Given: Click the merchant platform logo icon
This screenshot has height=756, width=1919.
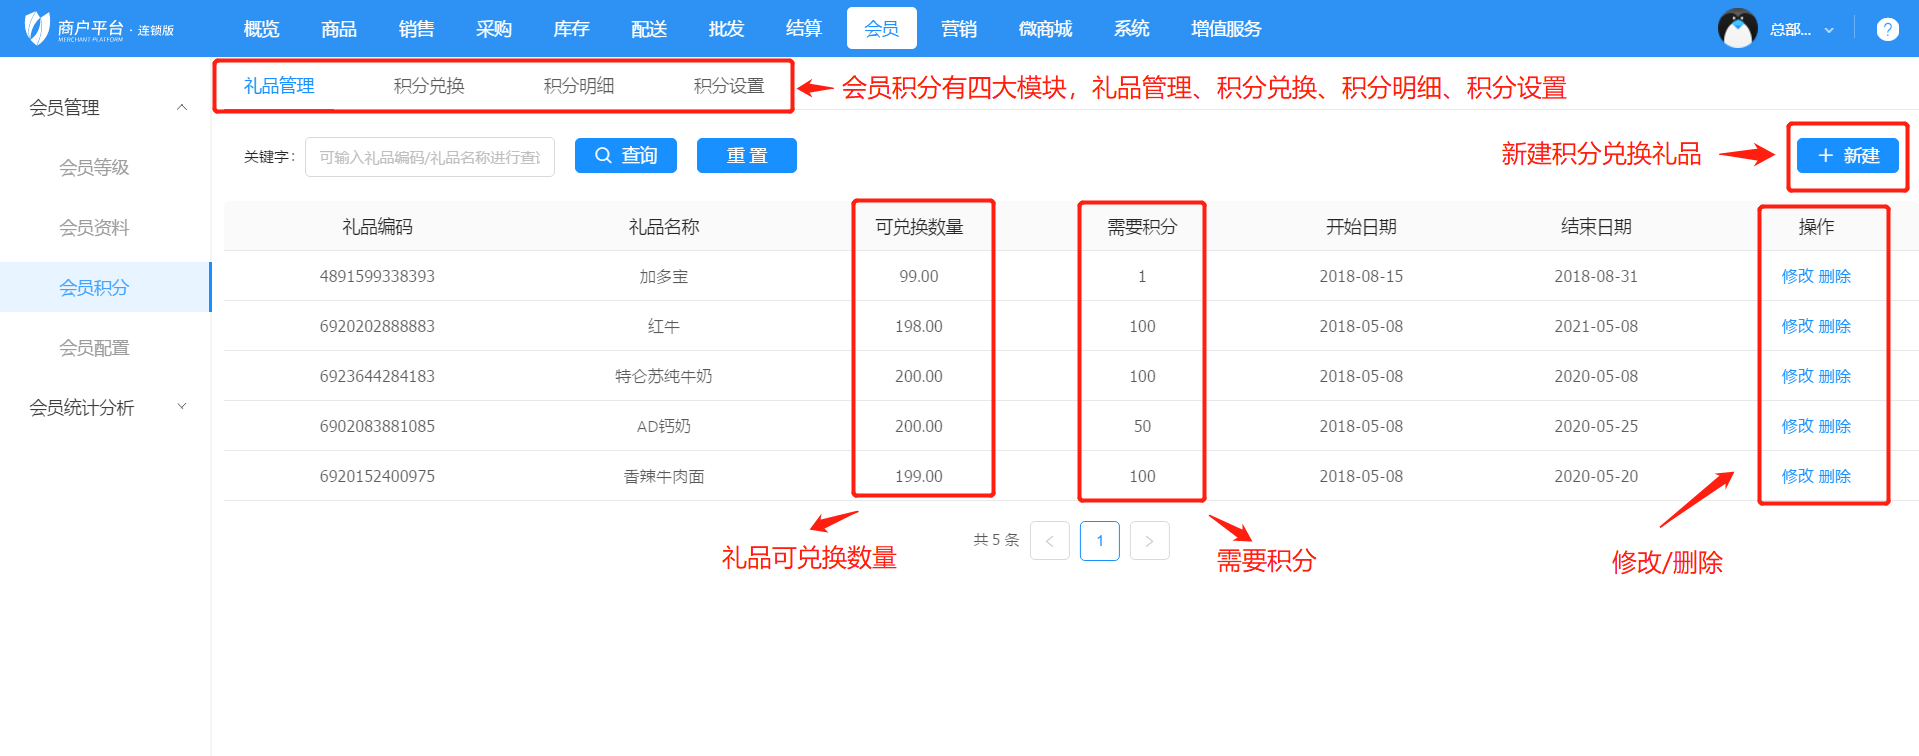Looking at the screenshot, I should 37,28.
